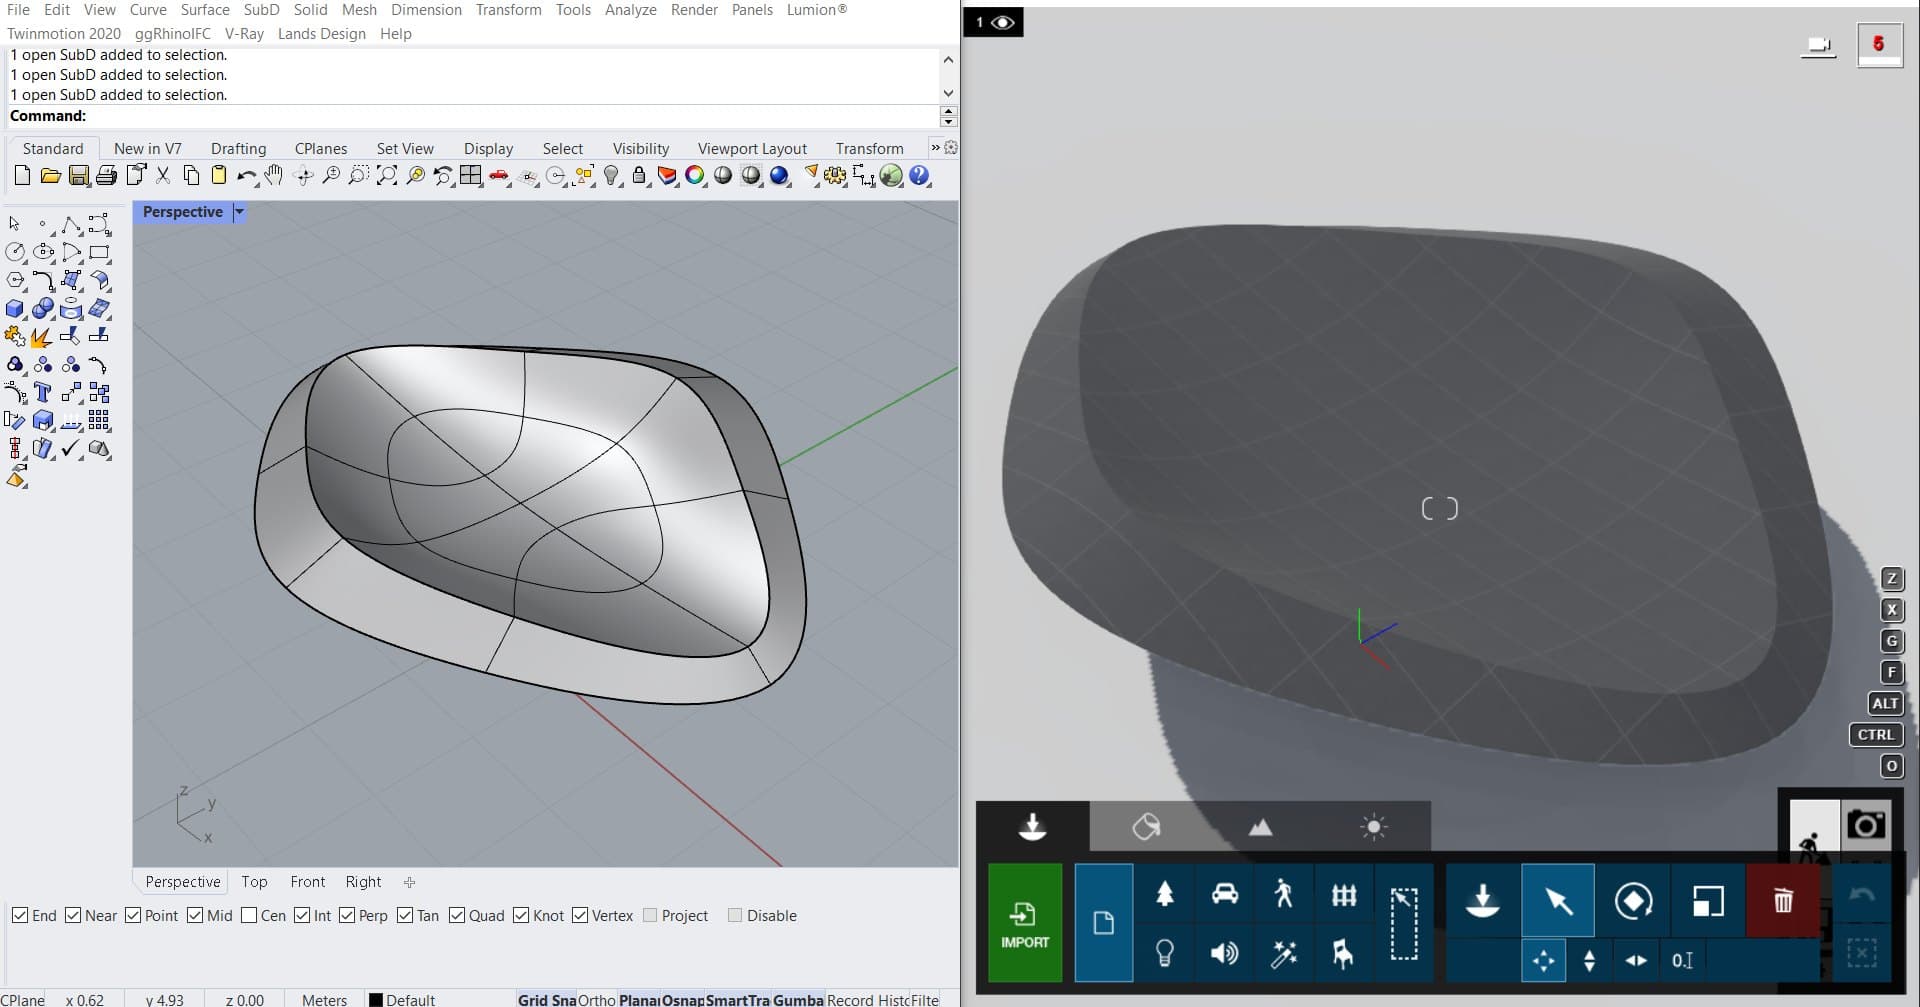The height and width of the screenshot is (1007, 1920).
Task: Uncheck the Quad osnap checkbox
Action: tap(457, 915)
